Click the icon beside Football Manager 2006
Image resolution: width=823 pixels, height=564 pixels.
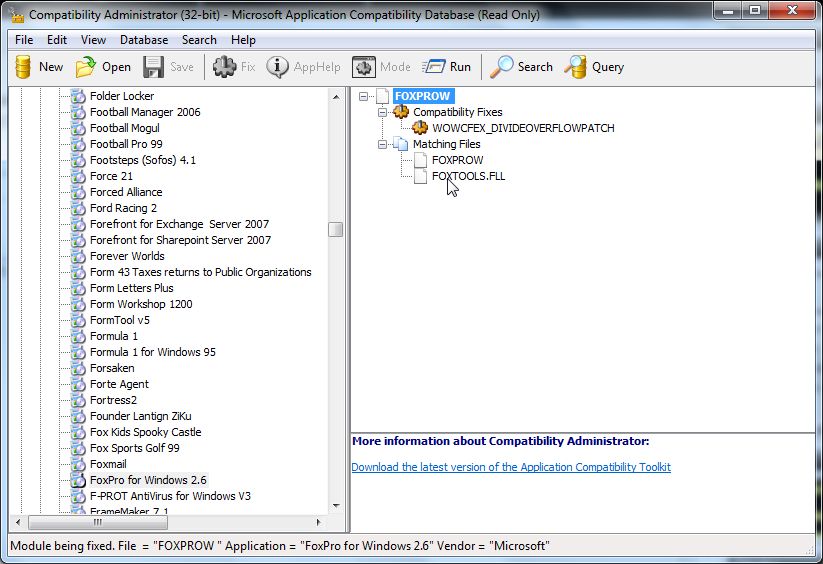[78, 112]
